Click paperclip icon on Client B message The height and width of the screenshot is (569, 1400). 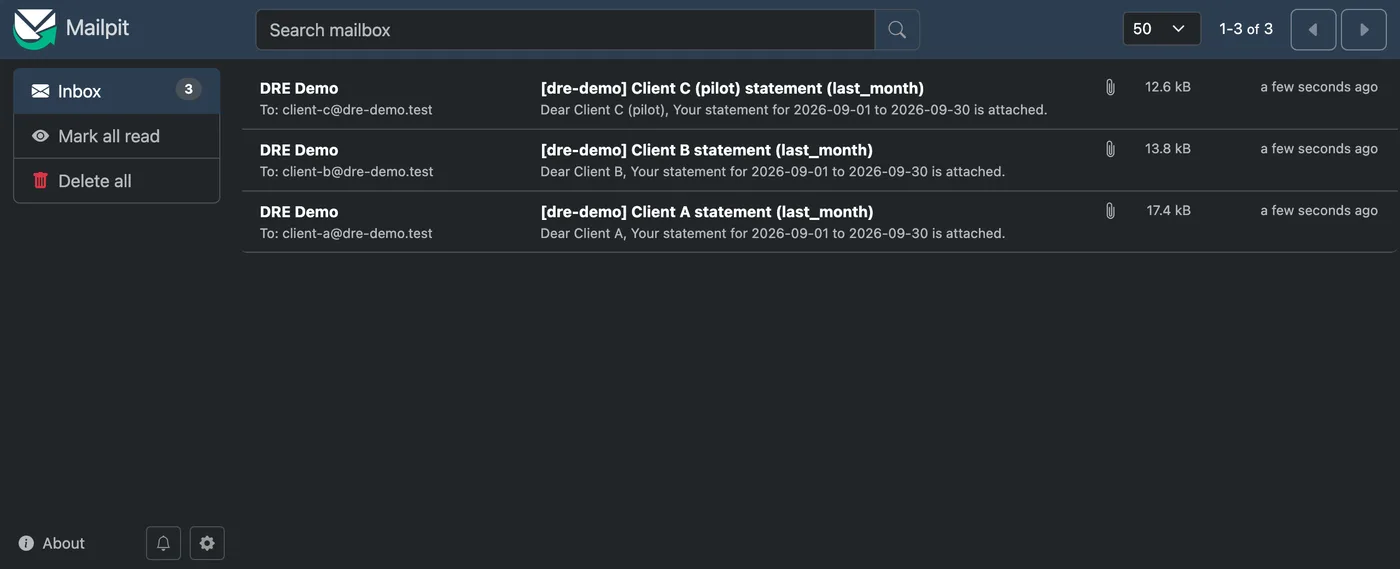point(1110,149)
